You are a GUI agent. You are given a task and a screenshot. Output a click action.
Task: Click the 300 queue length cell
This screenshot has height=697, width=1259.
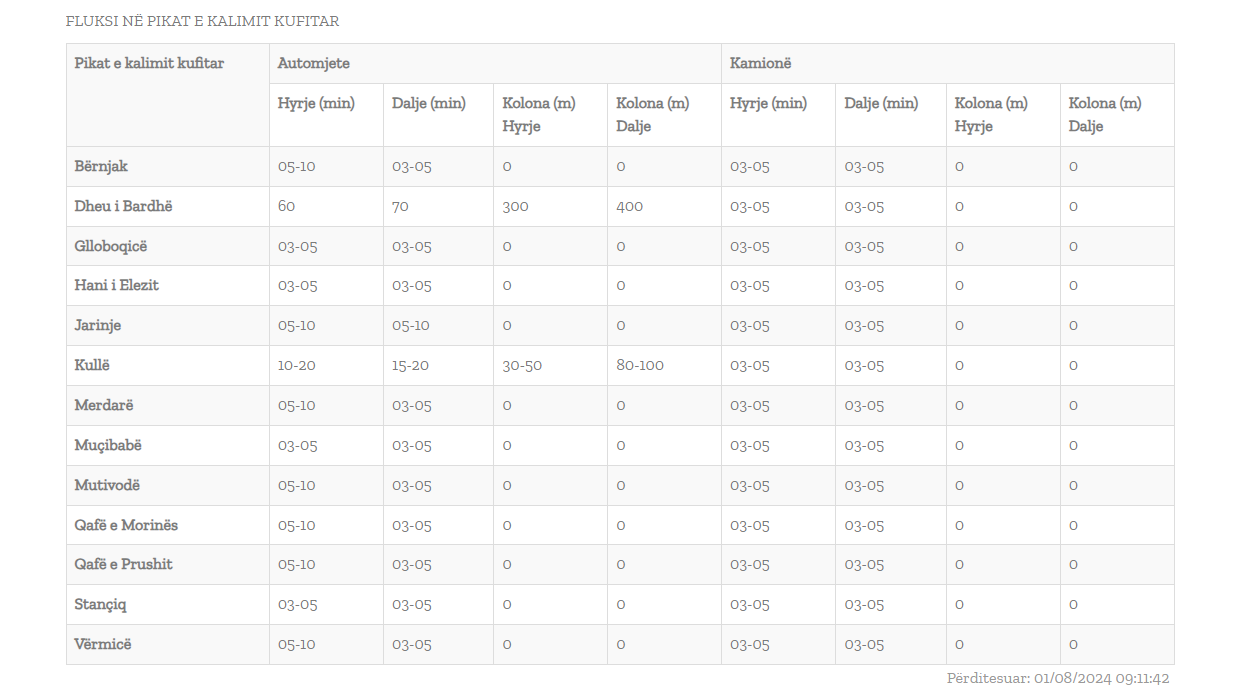(x=515, y=206)
